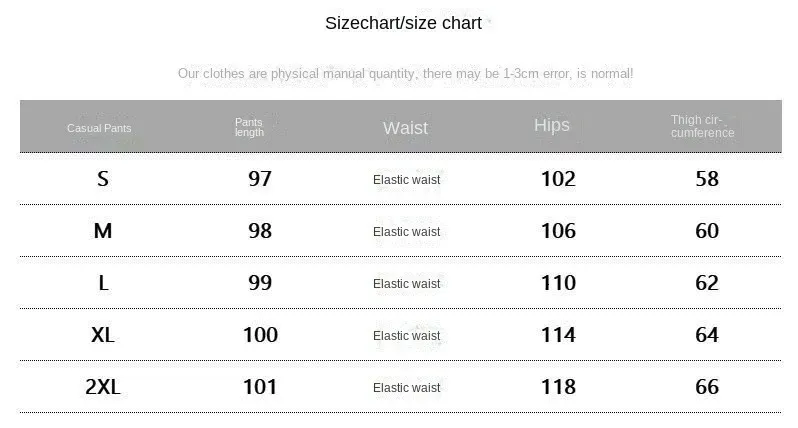The width and height of the screenshot is (798, 428).
Task: Select the Thigh circumference column header
Action: point(702,127)
